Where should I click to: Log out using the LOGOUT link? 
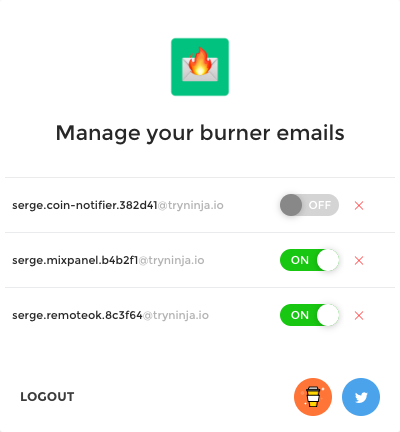(47, 397)
